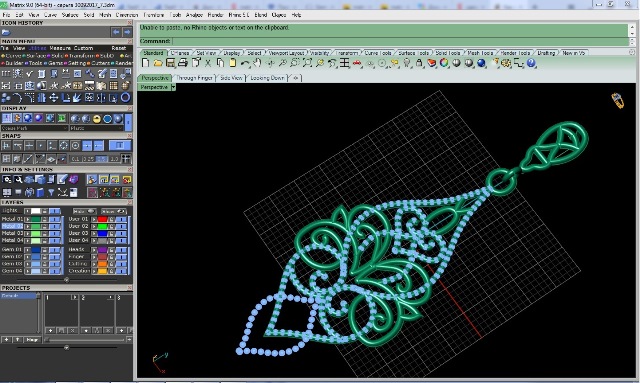Select the 0.25 snap distance option
640x383 pixels.
pyautogui.click(x=88, y=159)
